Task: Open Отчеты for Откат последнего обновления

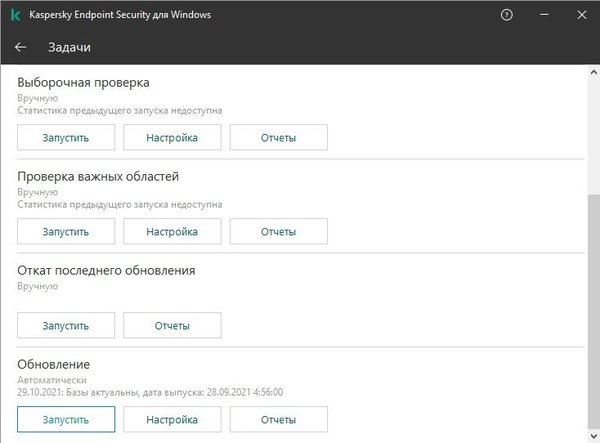Action: click(172, 325)
